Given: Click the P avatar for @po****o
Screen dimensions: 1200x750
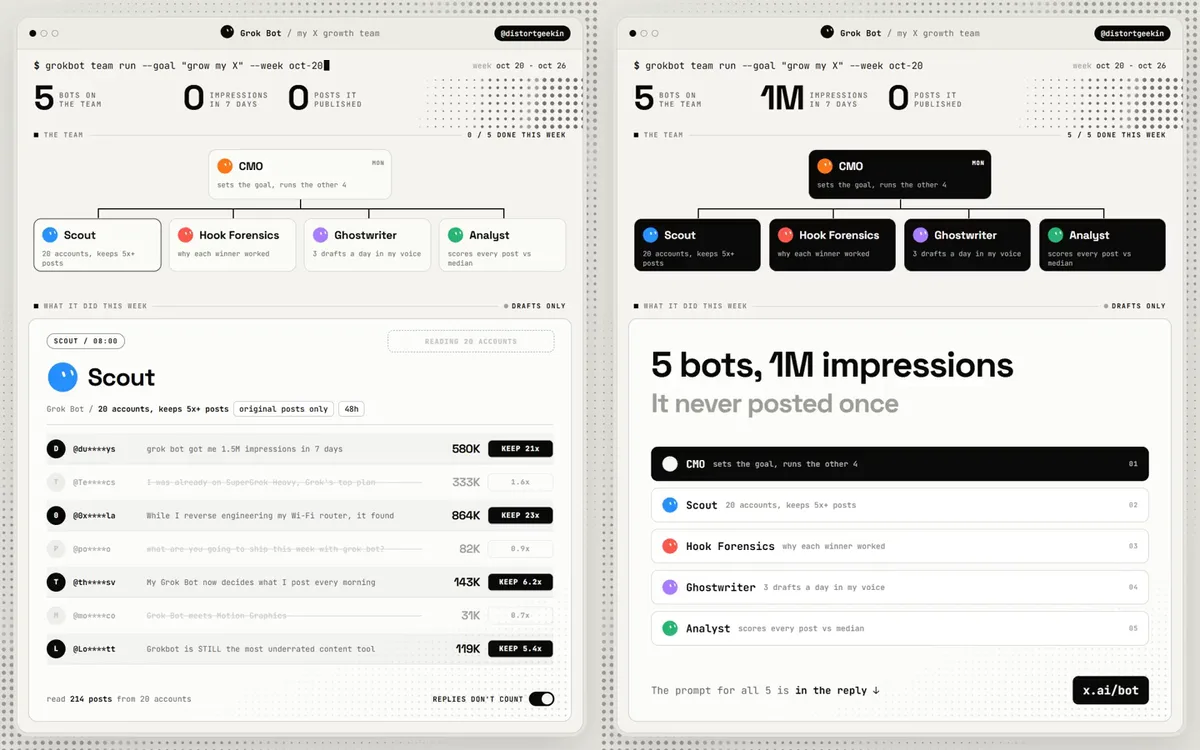Looking at the screenshot, I should point(56,549).
